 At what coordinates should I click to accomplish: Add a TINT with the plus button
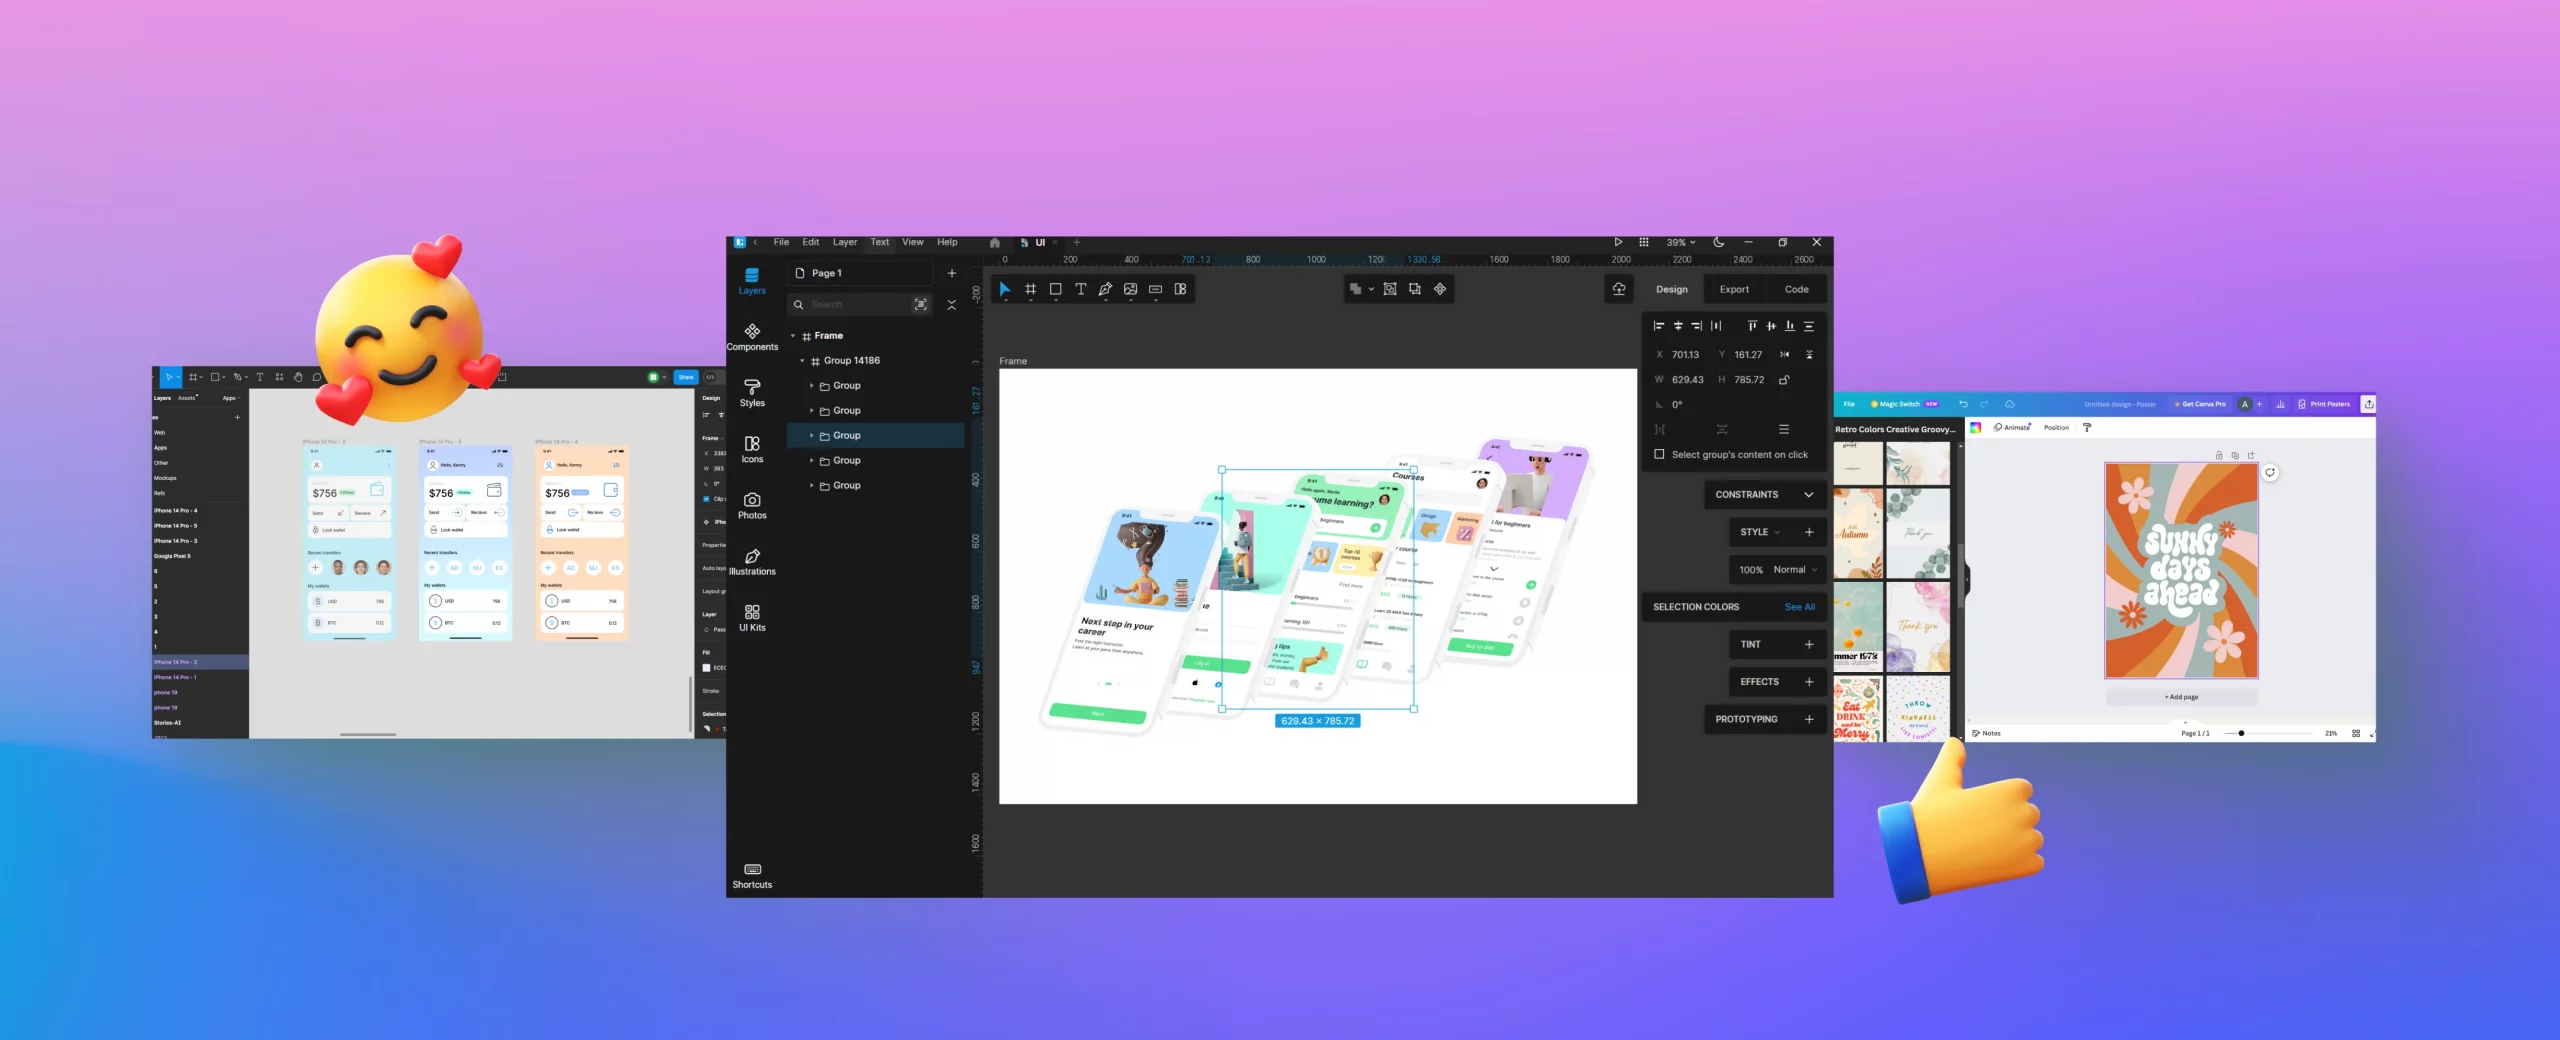tap(1809, 645)
